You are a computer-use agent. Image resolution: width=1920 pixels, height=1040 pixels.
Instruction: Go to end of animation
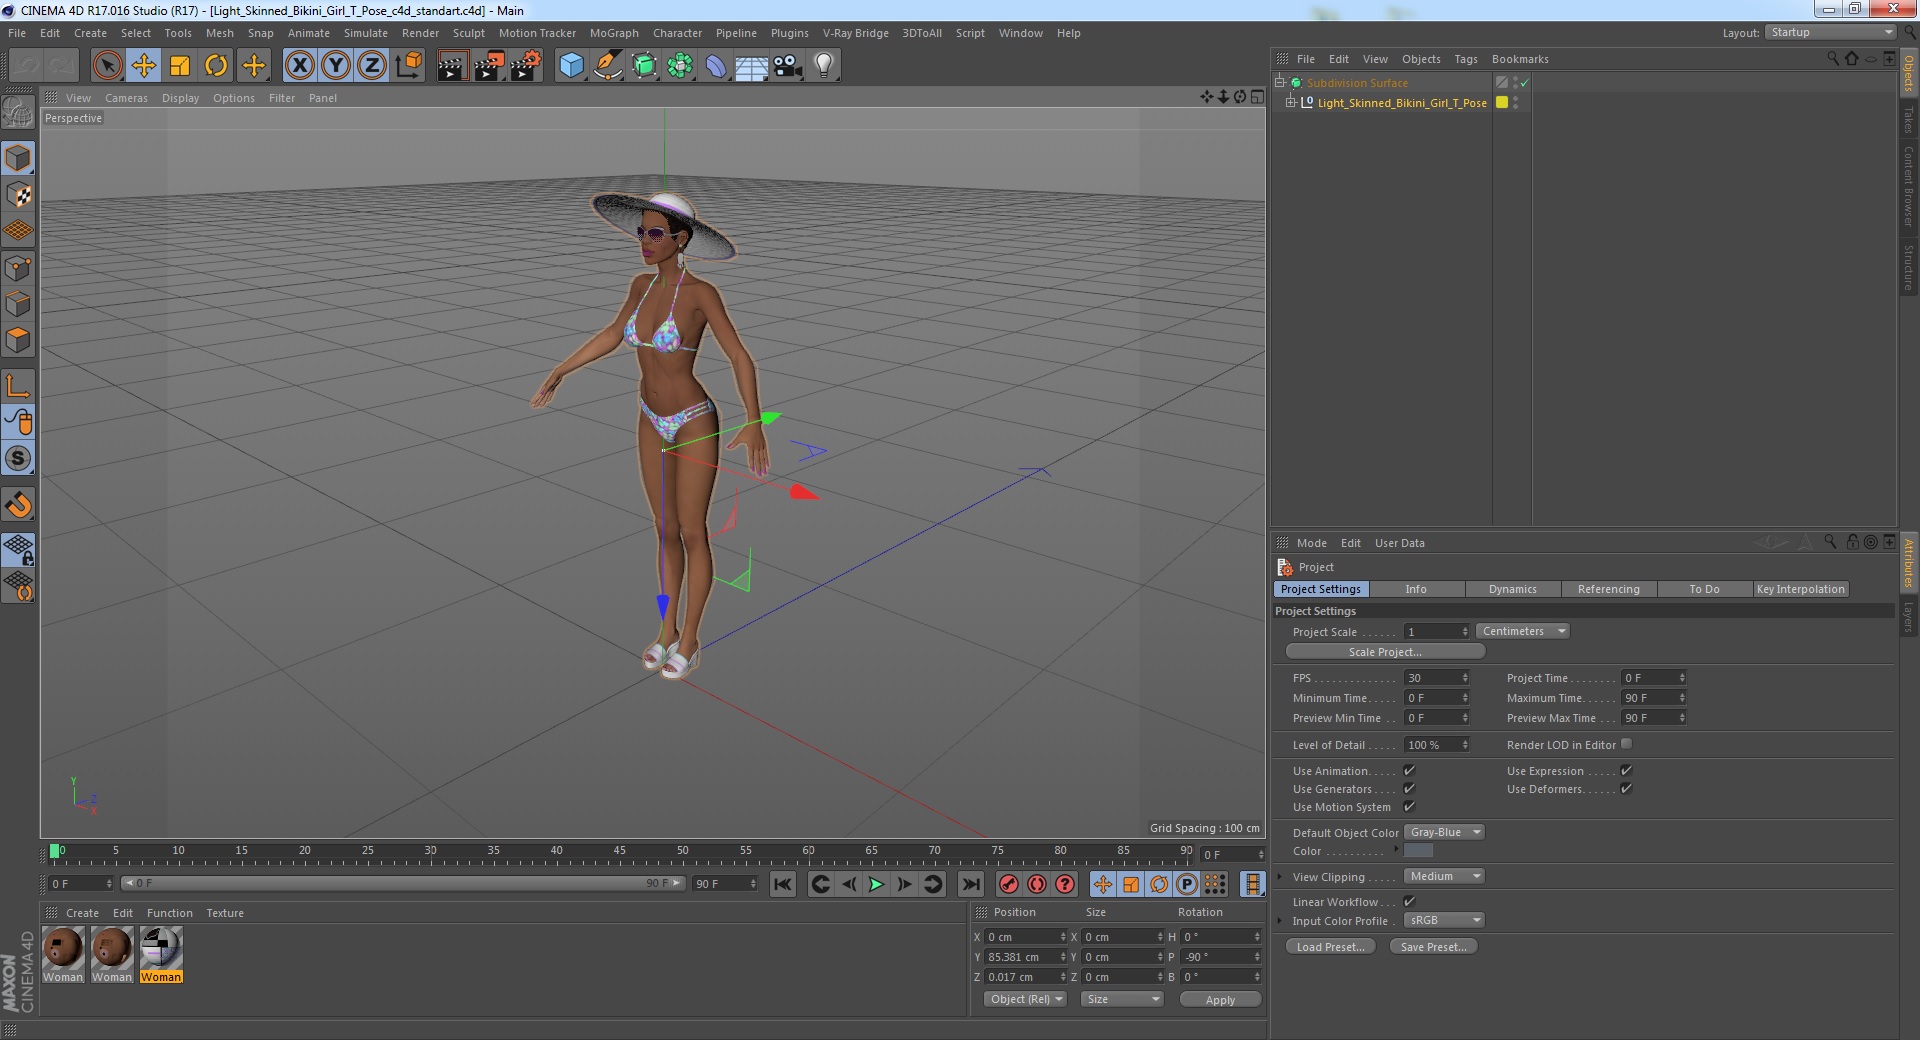click(x=971, y=884)
